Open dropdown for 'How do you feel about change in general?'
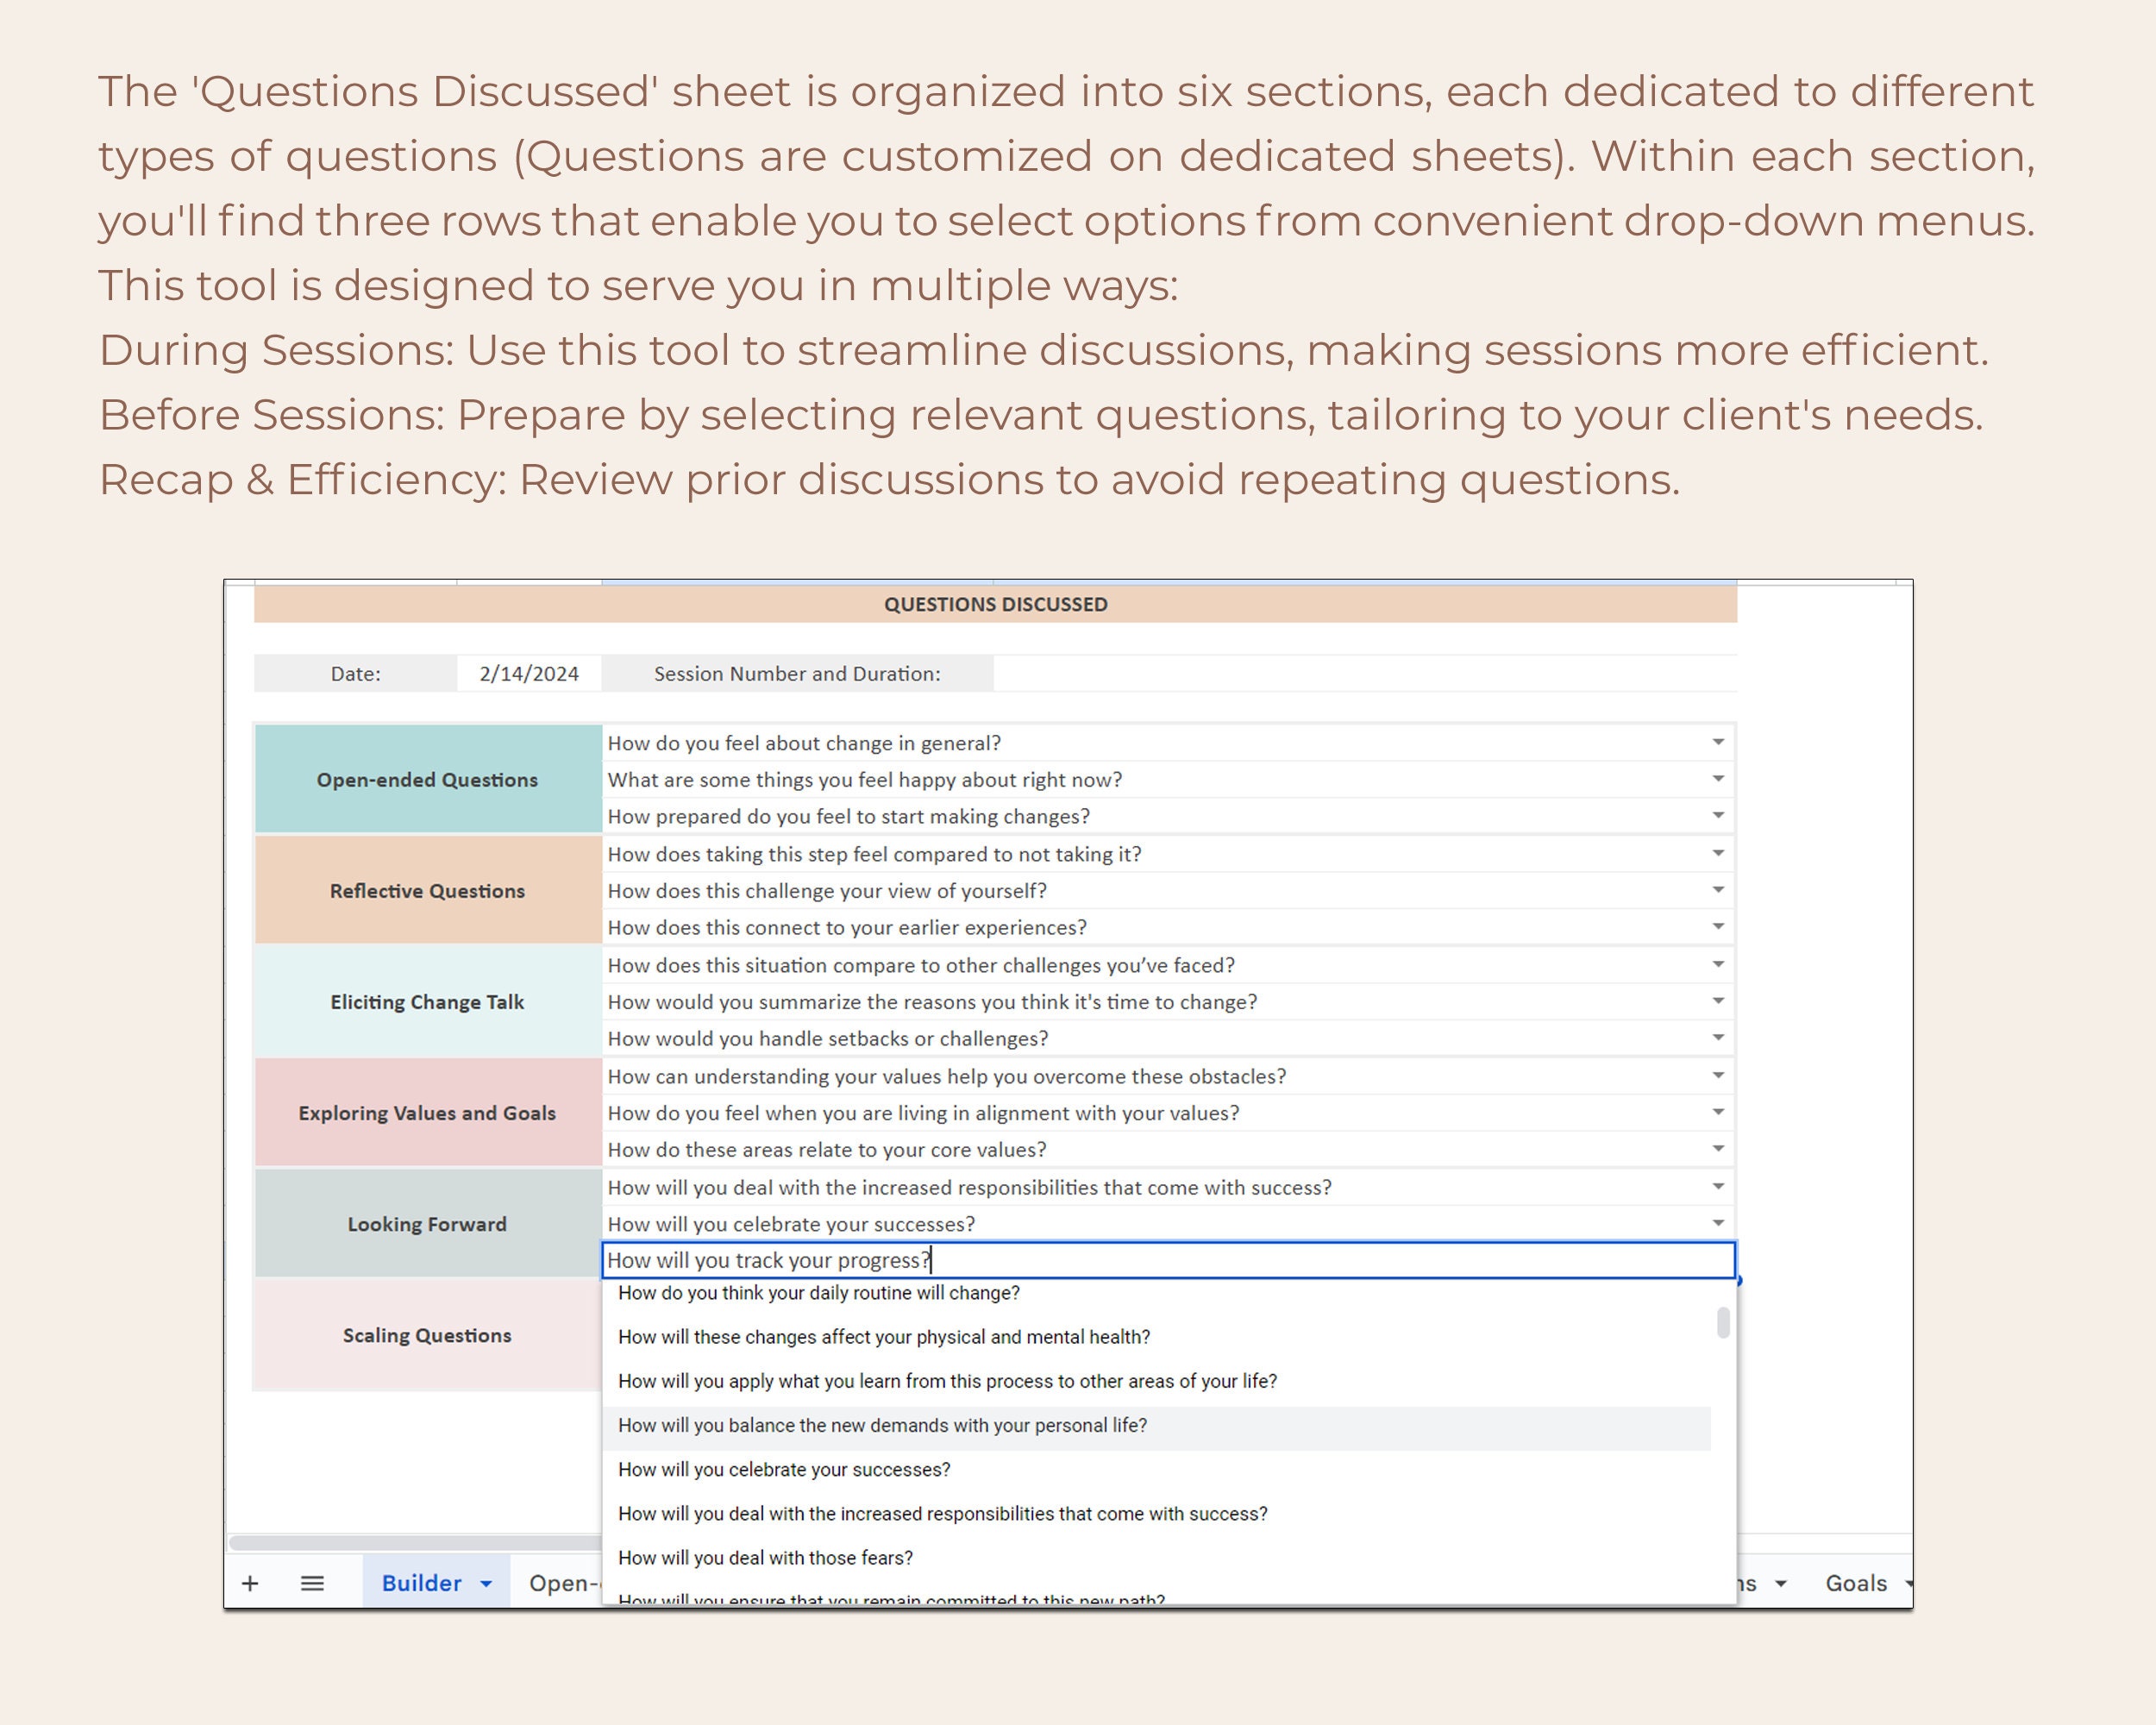 coord(1718,742)
